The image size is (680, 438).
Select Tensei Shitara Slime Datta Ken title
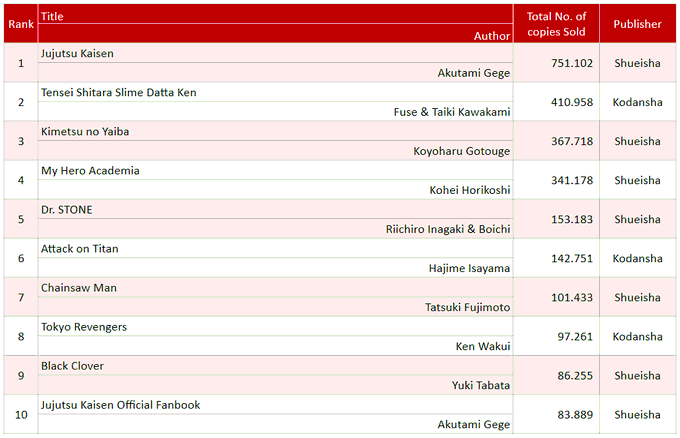pyautogui.click(x=118, y=92)
